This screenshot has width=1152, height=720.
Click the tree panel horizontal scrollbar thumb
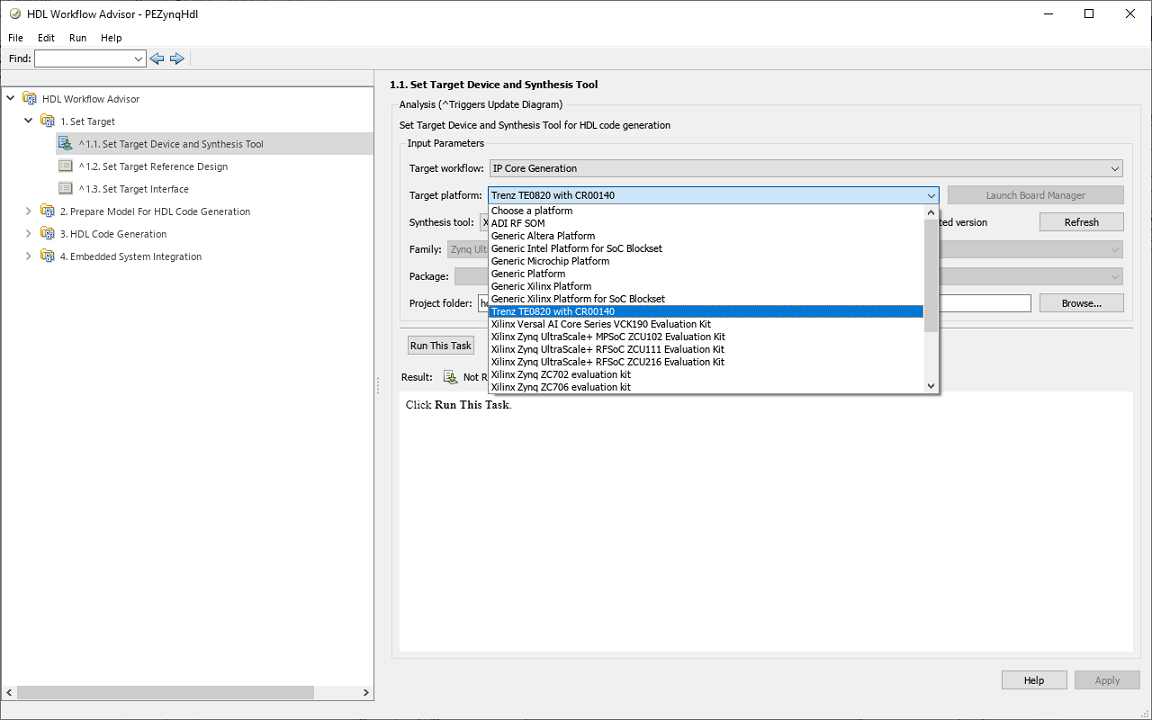pos(165,692)
